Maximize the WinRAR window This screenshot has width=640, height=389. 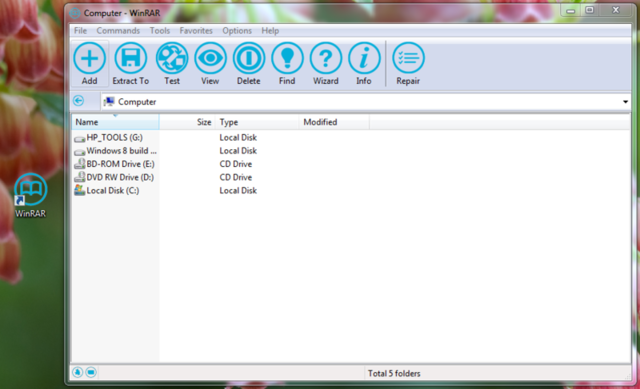(x=589, y=11)
